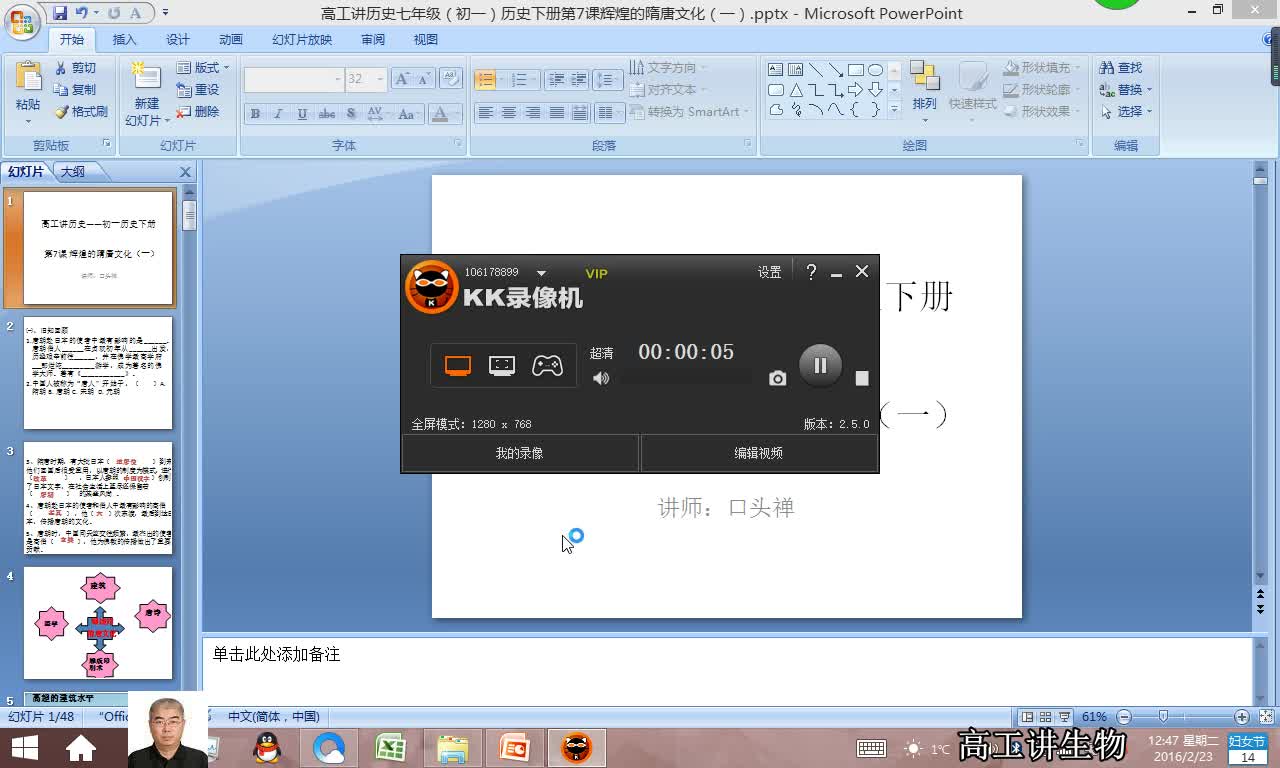Screen dimensions: 1280x768
Task: Click 转换为 SmartArt button
Action: click(691, 111)
